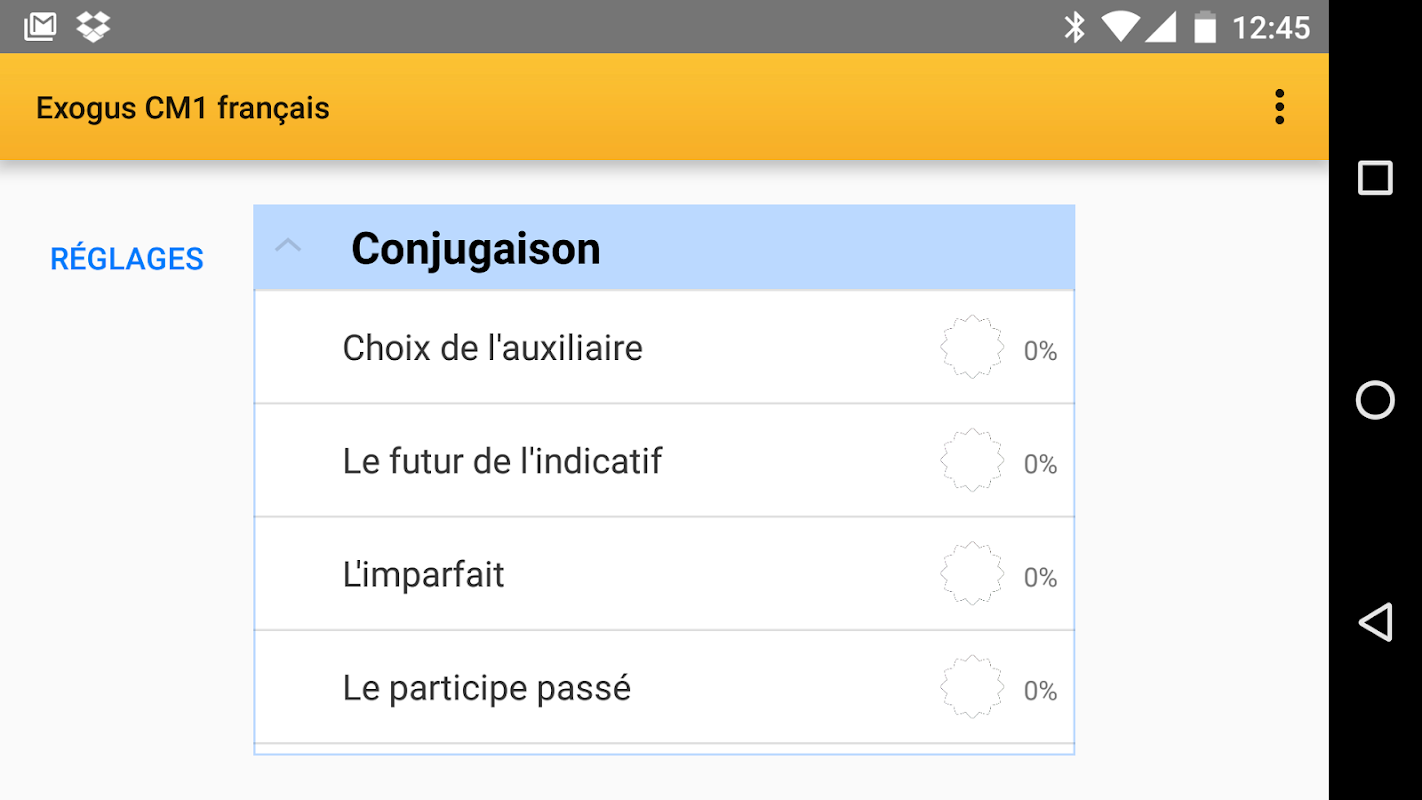The image size is (1422, 800).
Task: Click the Dropbox notification icon in status bar
Action: click(93, 27)
